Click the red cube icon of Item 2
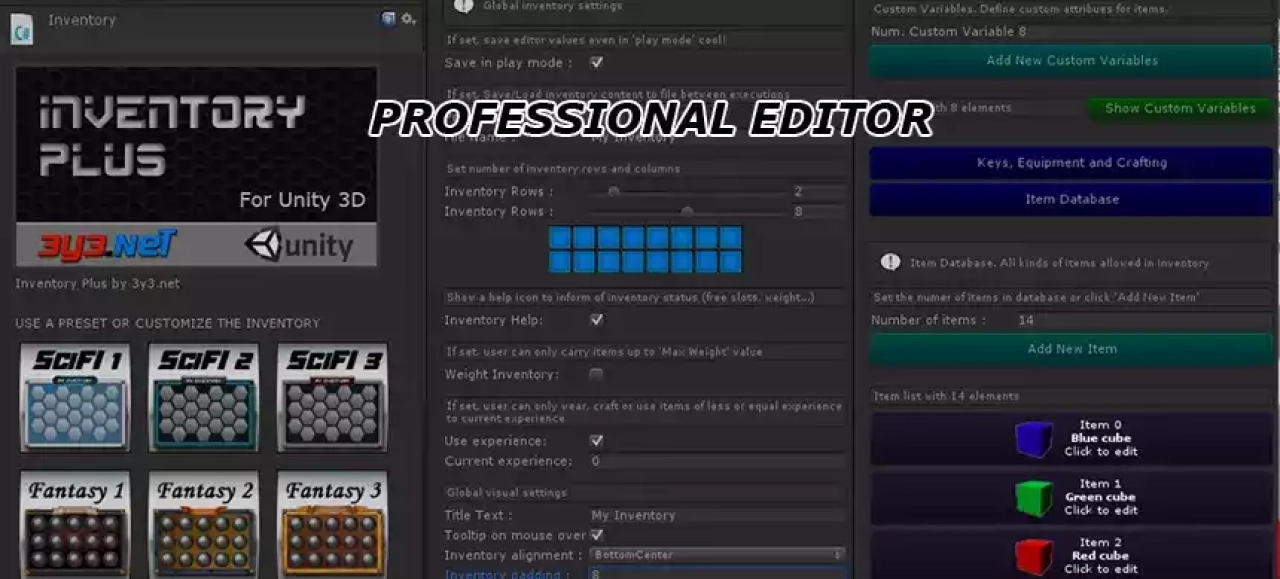1280x579 pixels. (x=1033, y=556)
